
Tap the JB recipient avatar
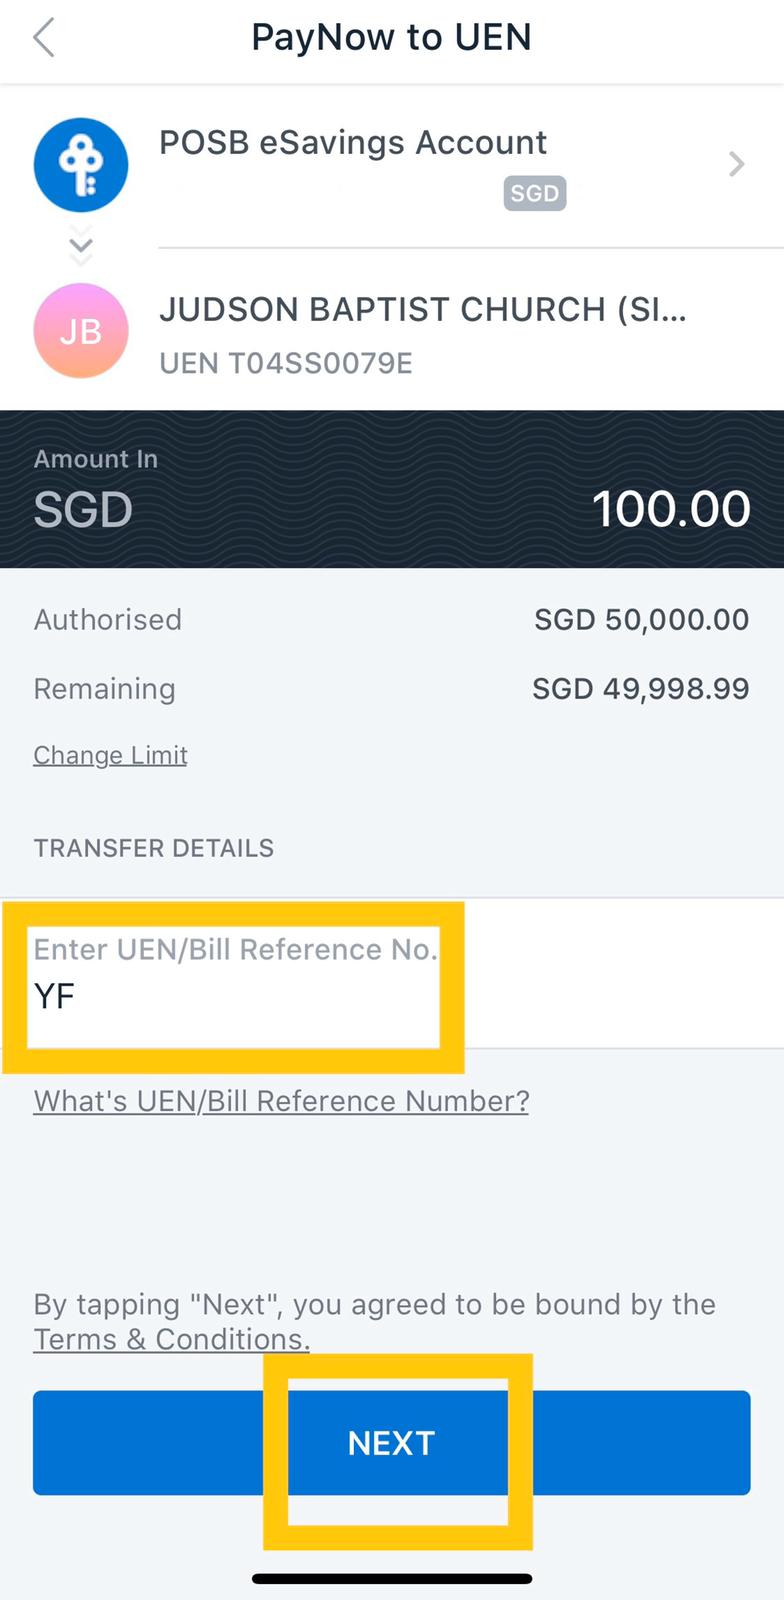tap(81, 330)
